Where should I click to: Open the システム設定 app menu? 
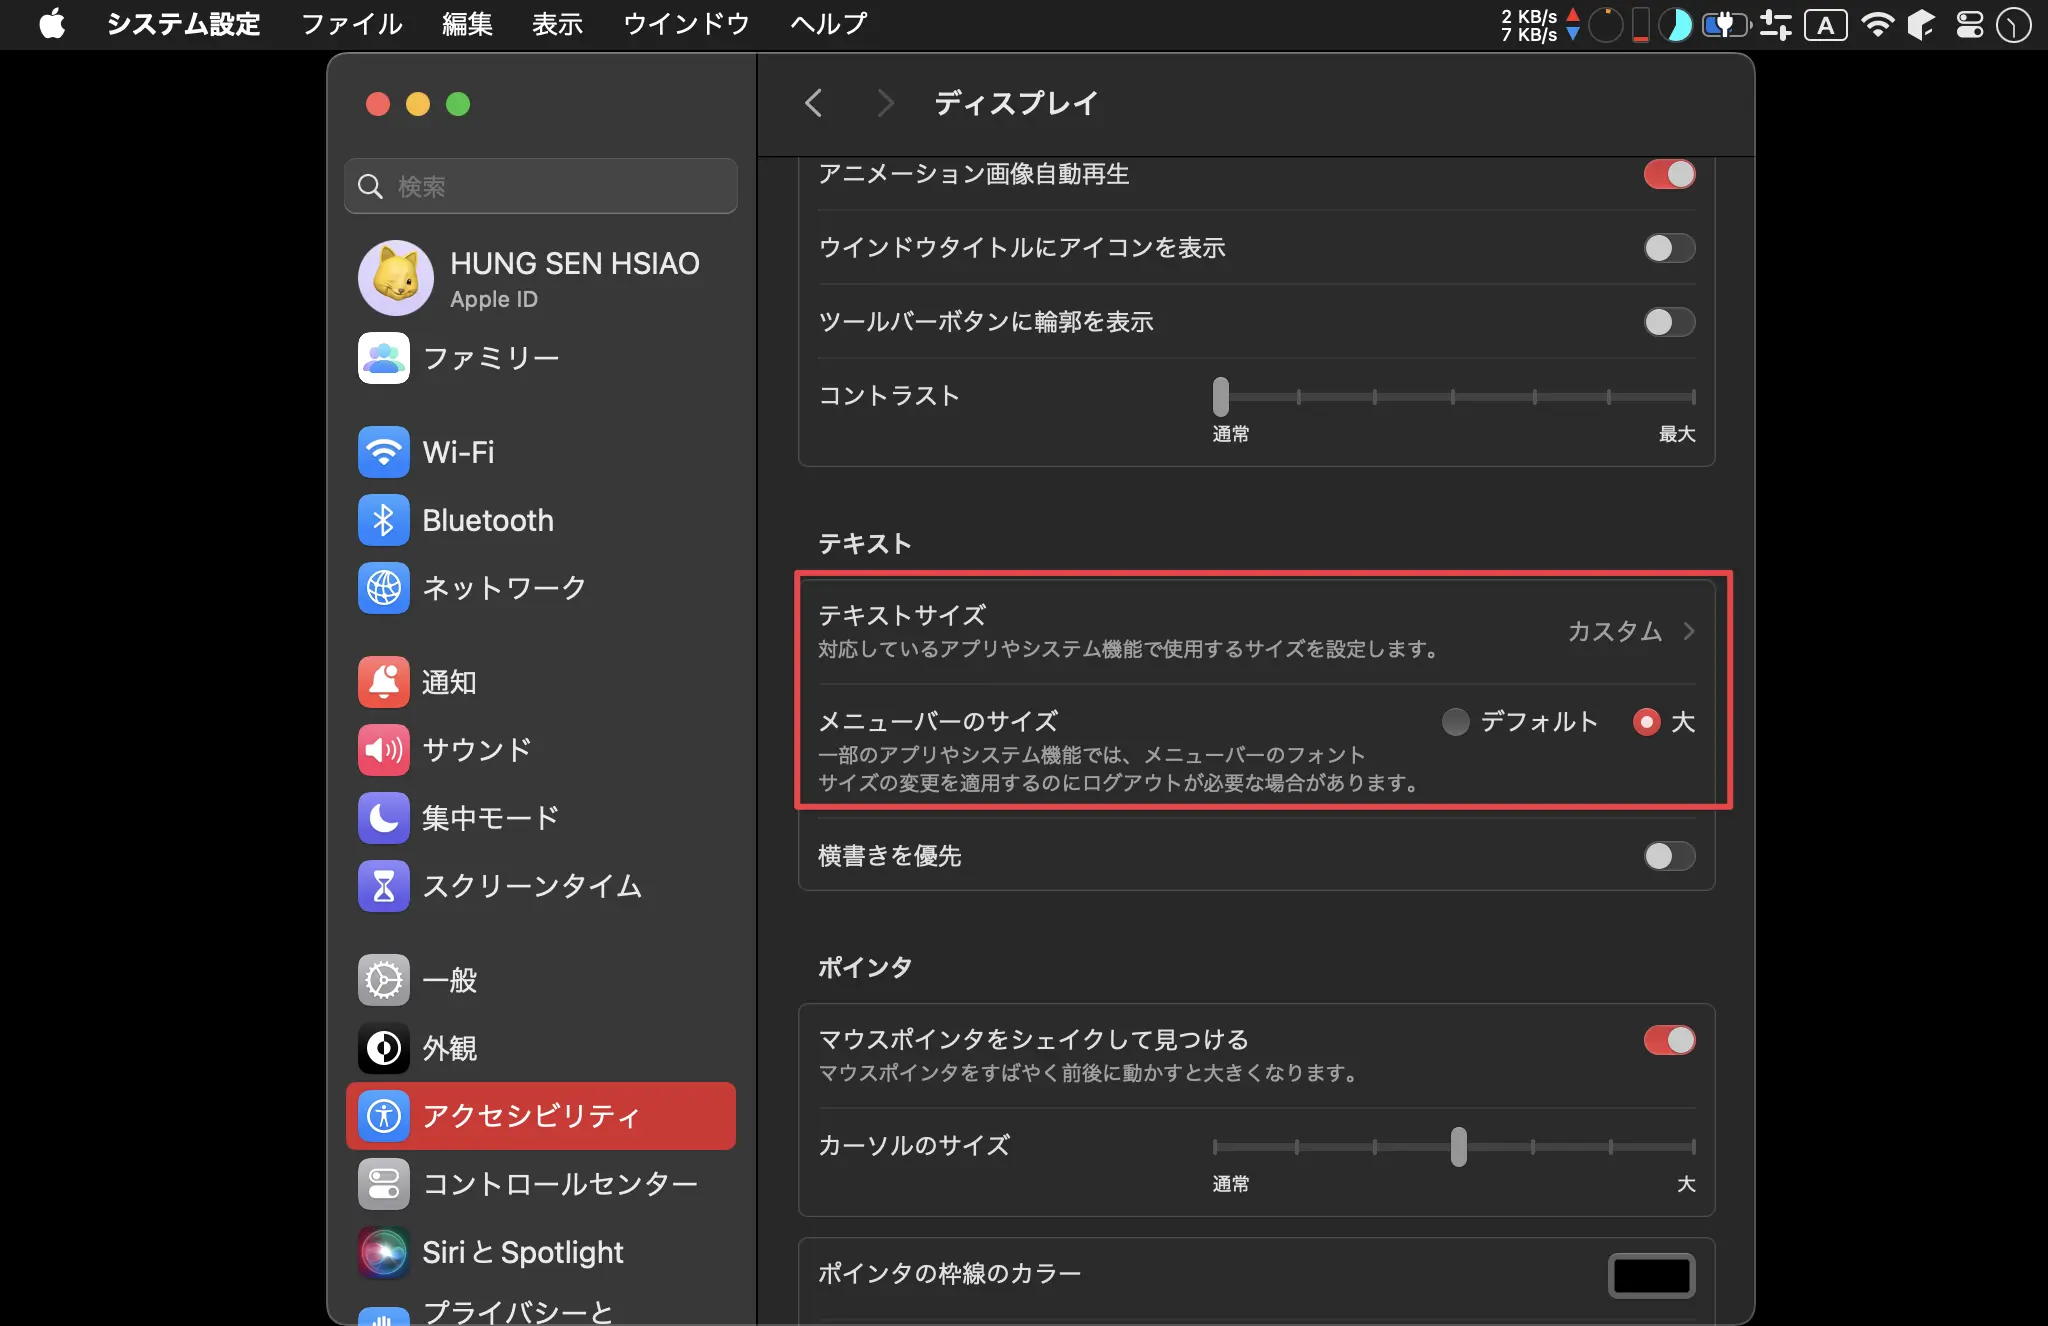point(184,24)
